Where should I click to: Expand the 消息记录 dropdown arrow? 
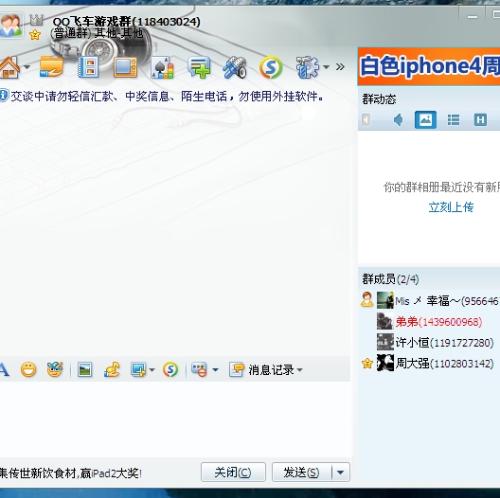[x=299, y=370]
